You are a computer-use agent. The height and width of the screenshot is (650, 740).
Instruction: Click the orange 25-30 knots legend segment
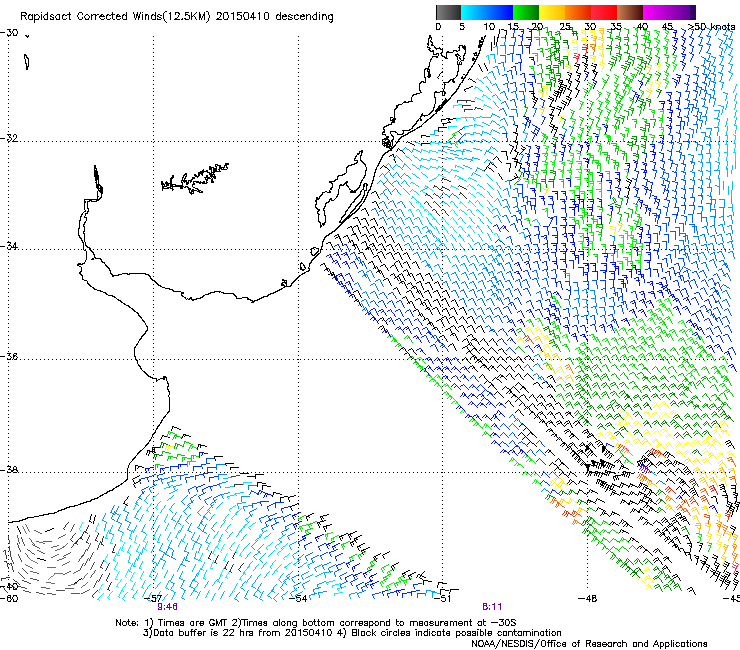(578, 12)
